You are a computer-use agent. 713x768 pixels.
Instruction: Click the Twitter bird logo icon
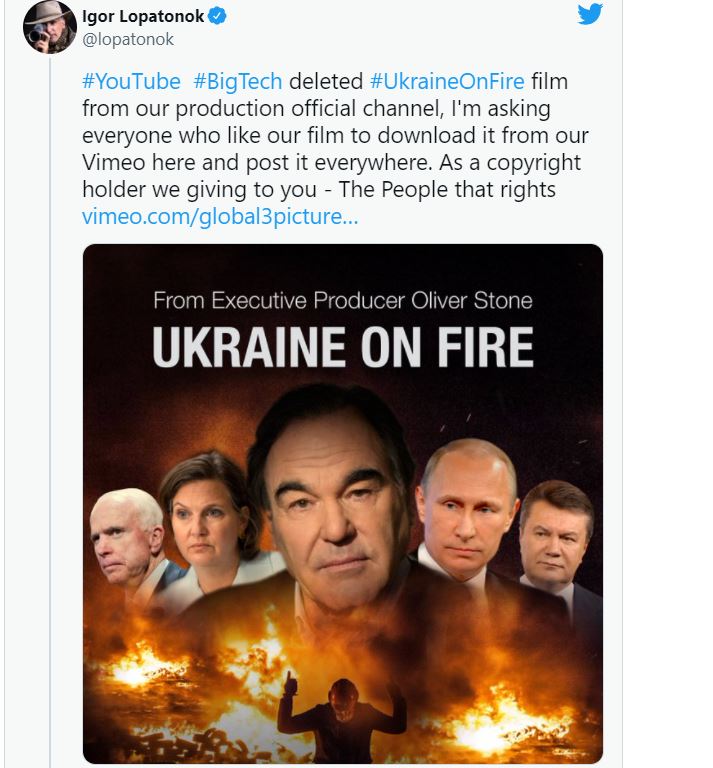[590, 15]
